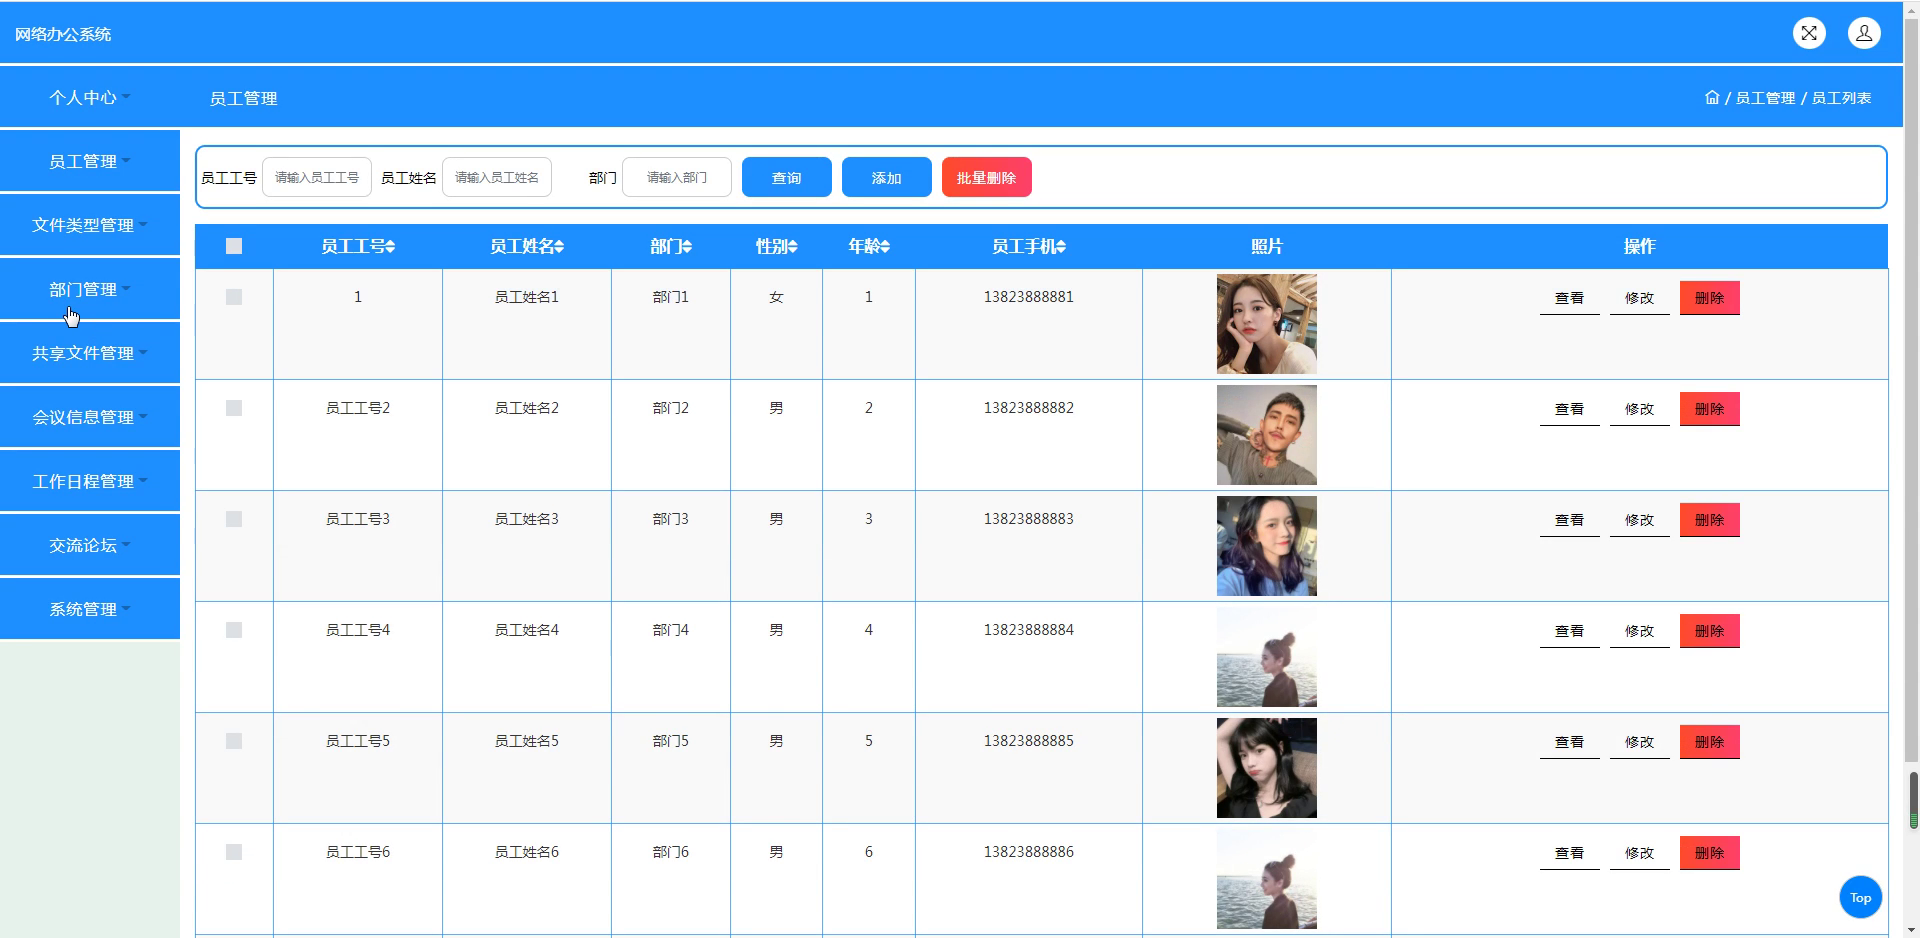Expand the 工作日程管理 sidebar menu
Viewport: 1920px width, 938px height.
click(90, 481)
